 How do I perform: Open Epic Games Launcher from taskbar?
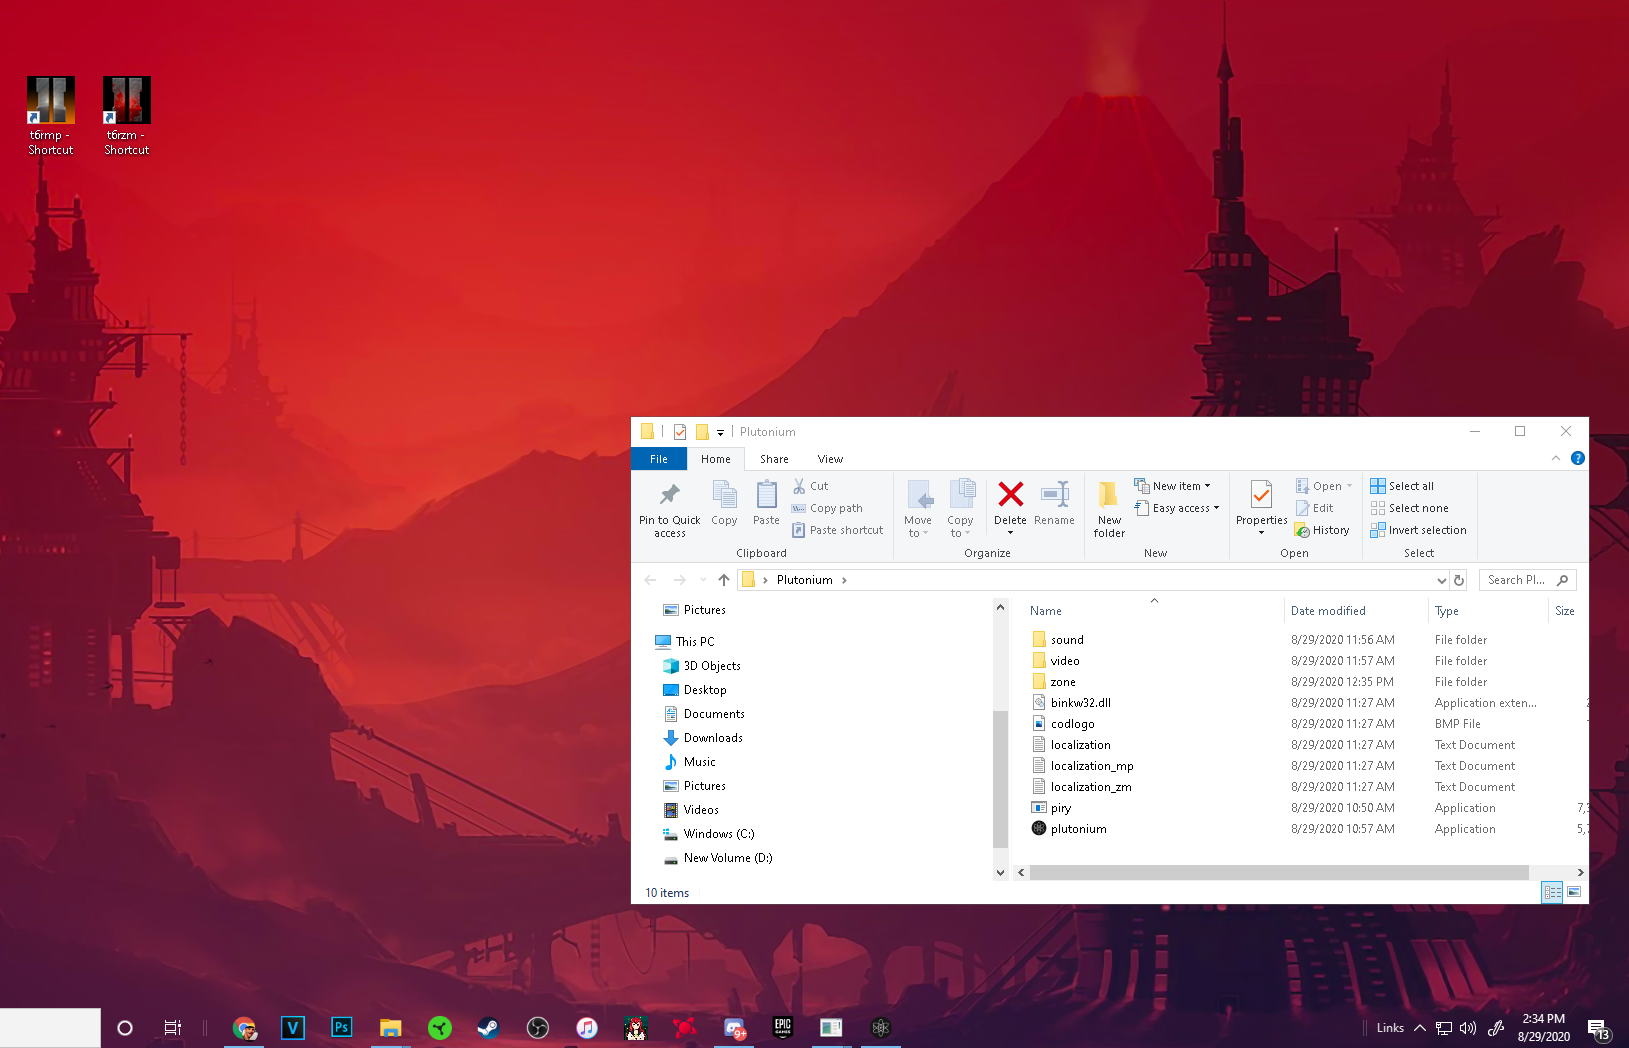(x=783, y=1028)
